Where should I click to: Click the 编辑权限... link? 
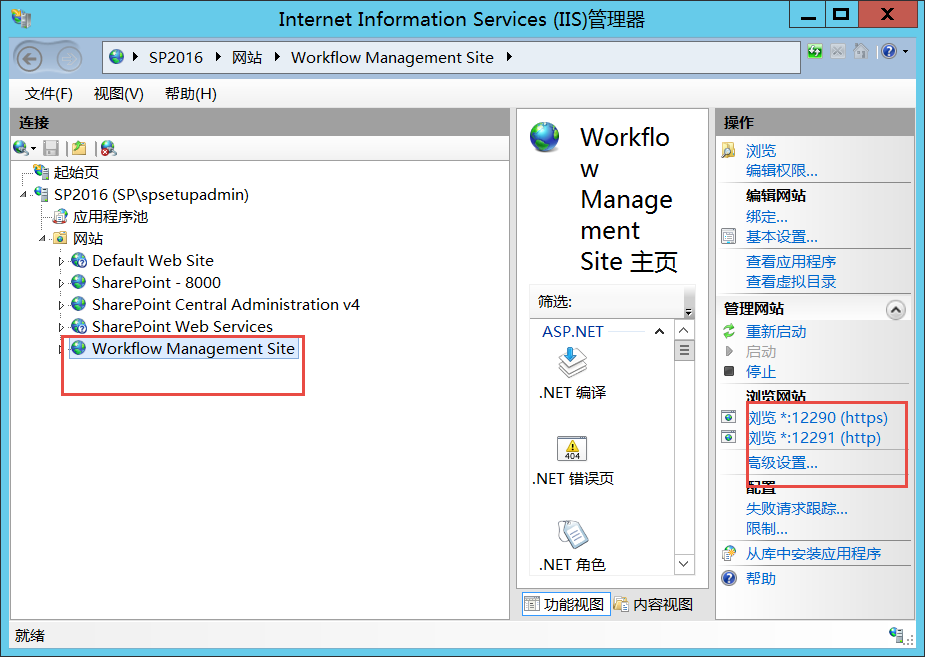pos(782,170)
